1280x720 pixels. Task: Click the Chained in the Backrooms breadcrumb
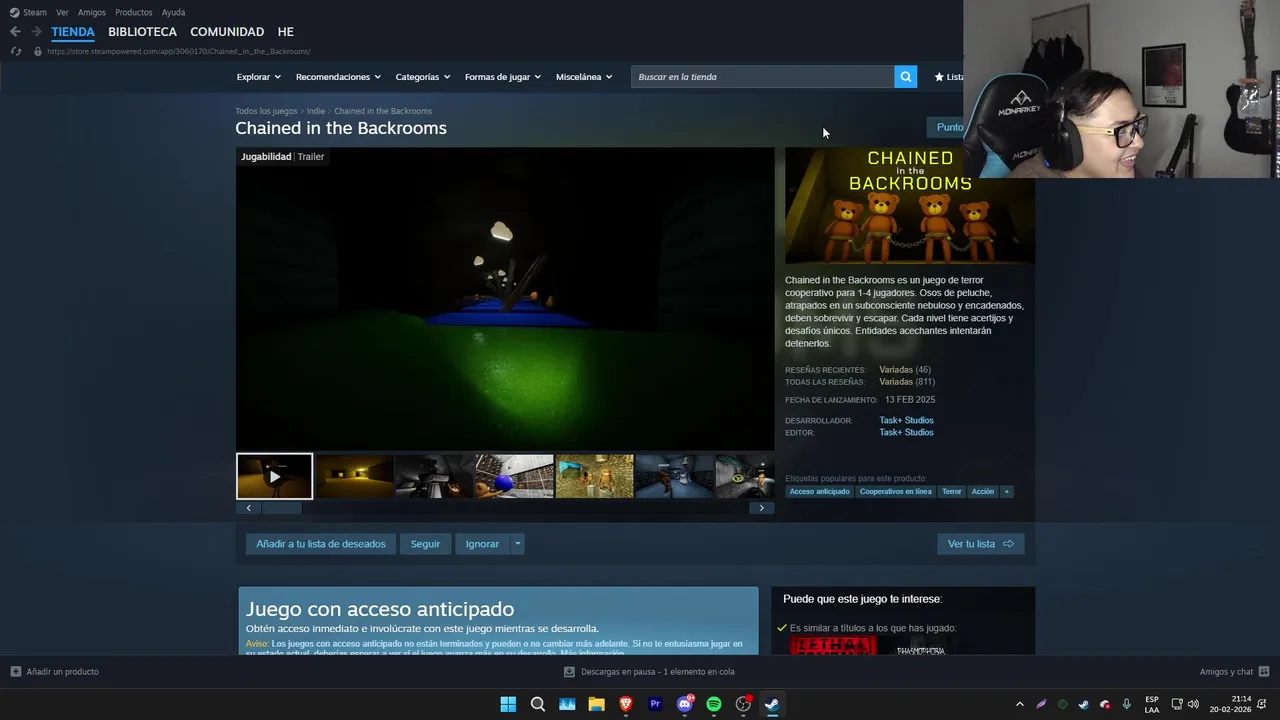point(383,111)
